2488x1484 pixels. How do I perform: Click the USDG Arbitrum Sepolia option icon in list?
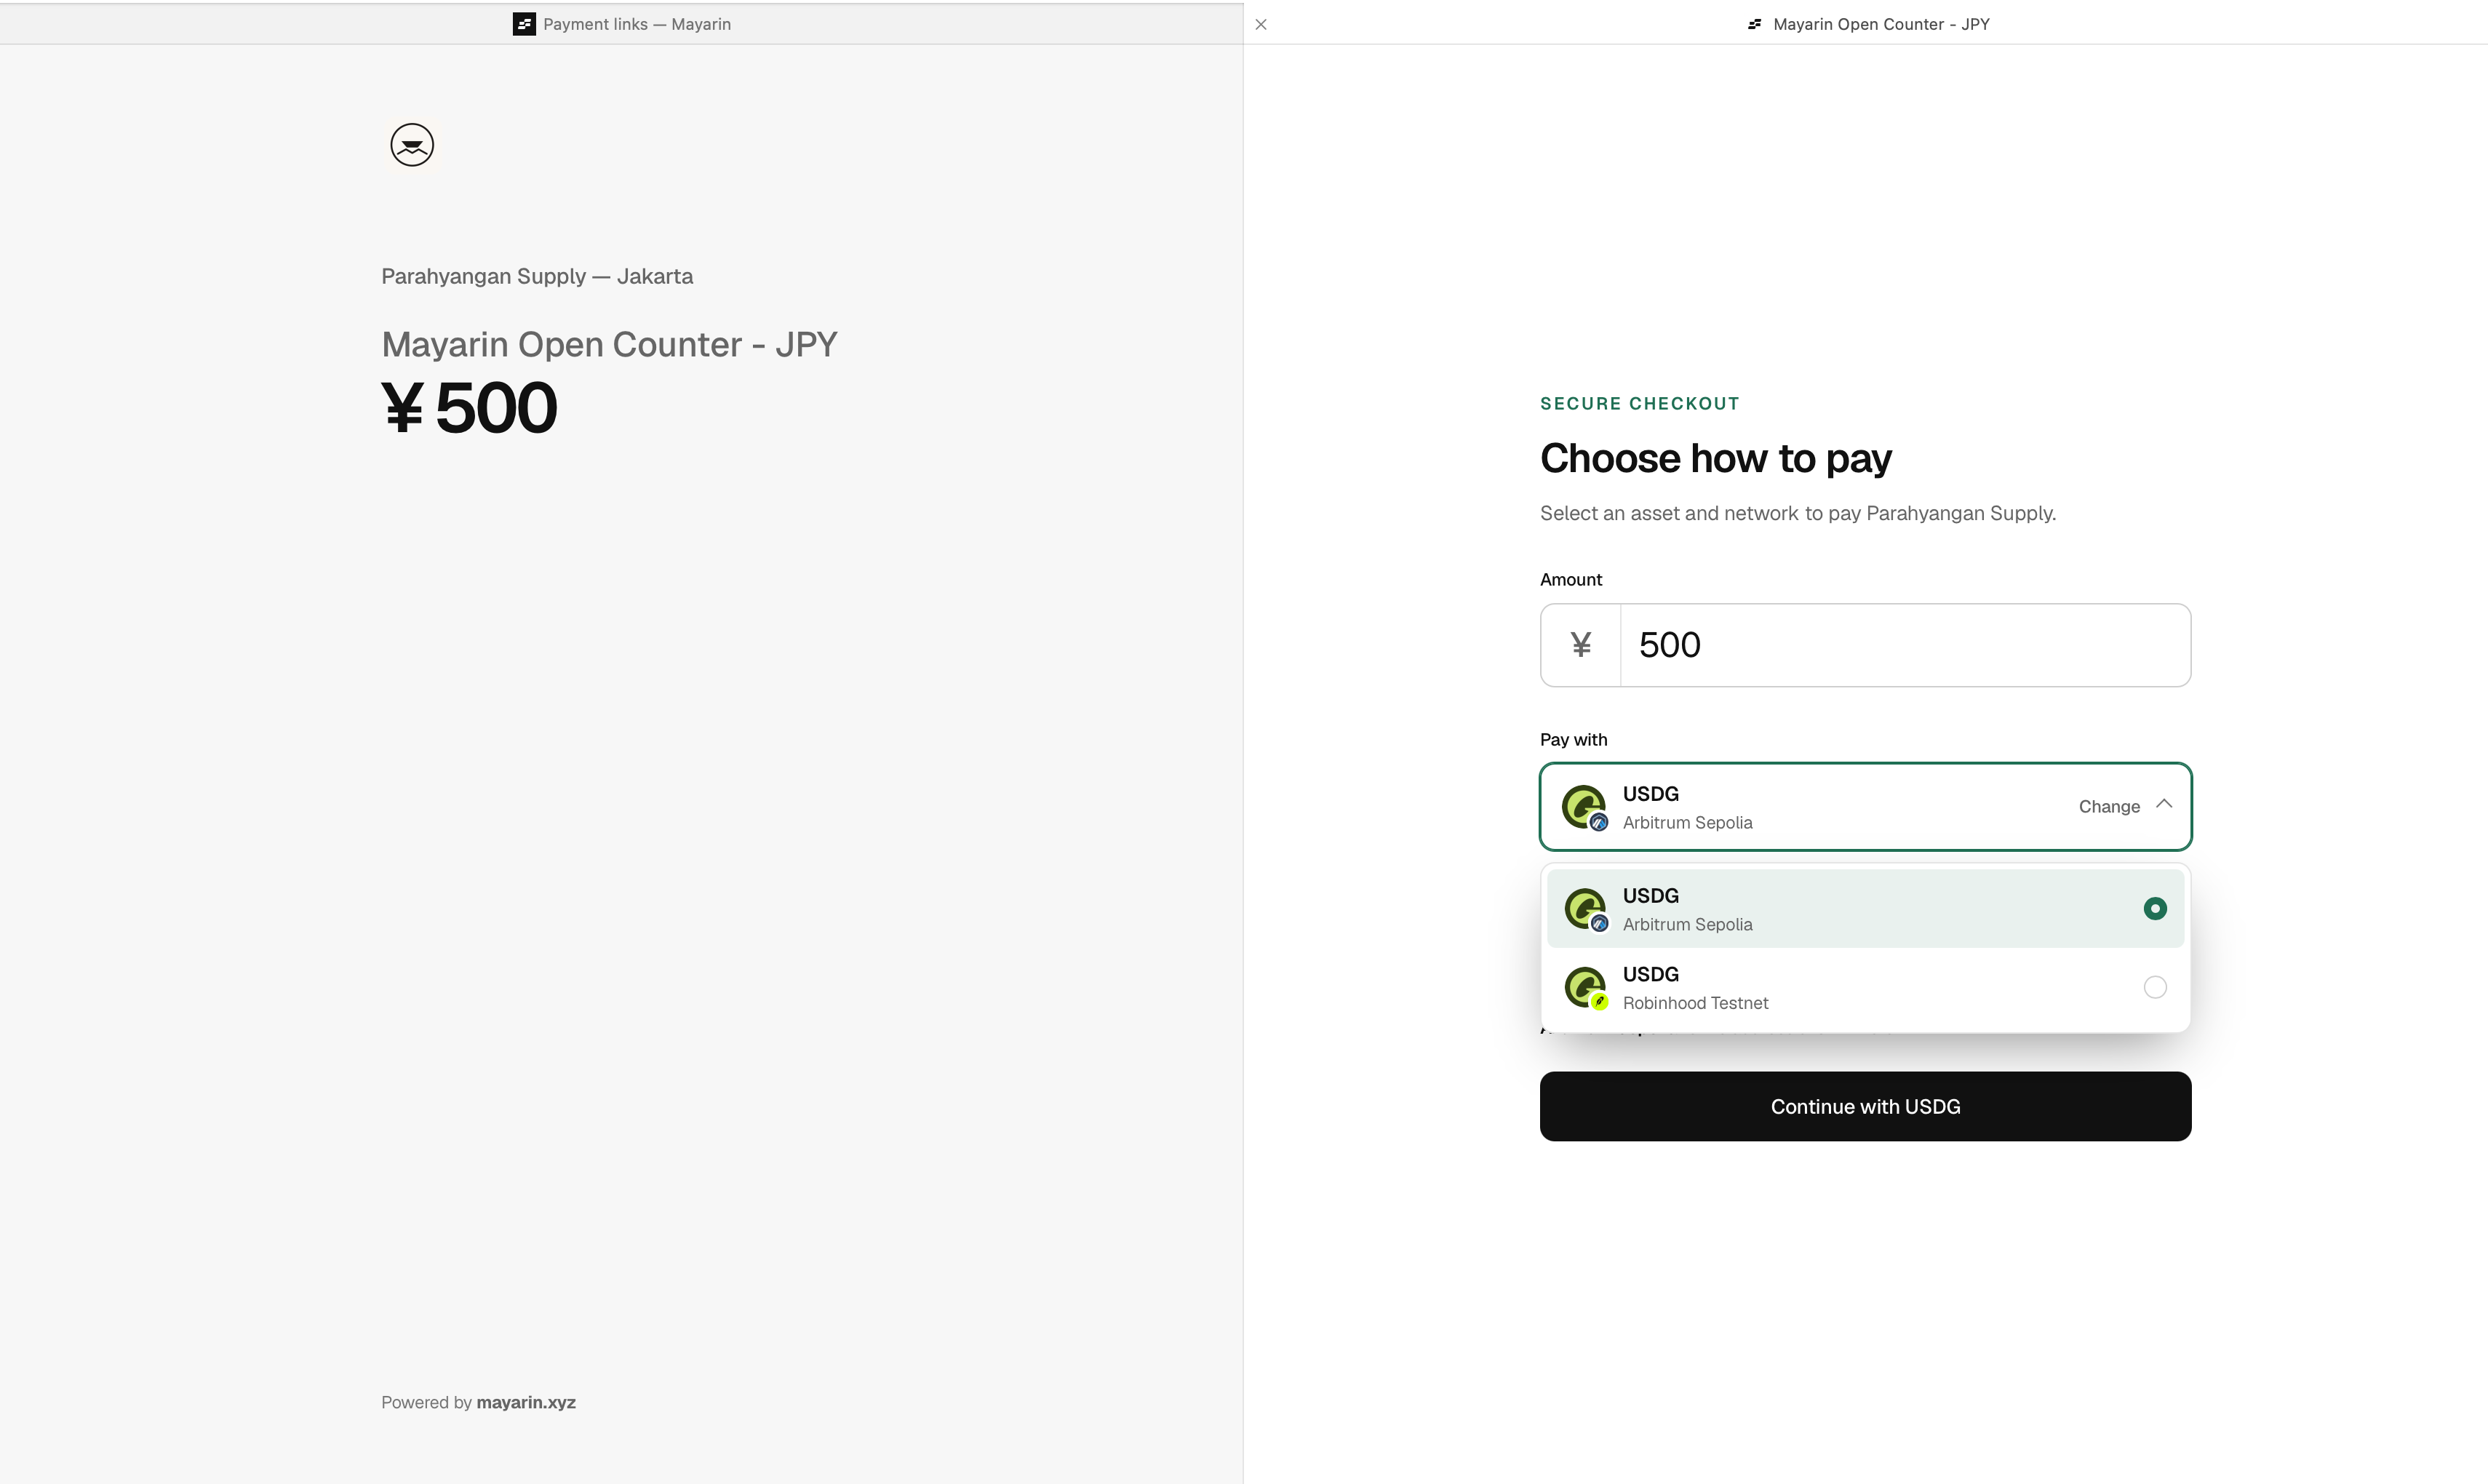tap(1586, 909)
